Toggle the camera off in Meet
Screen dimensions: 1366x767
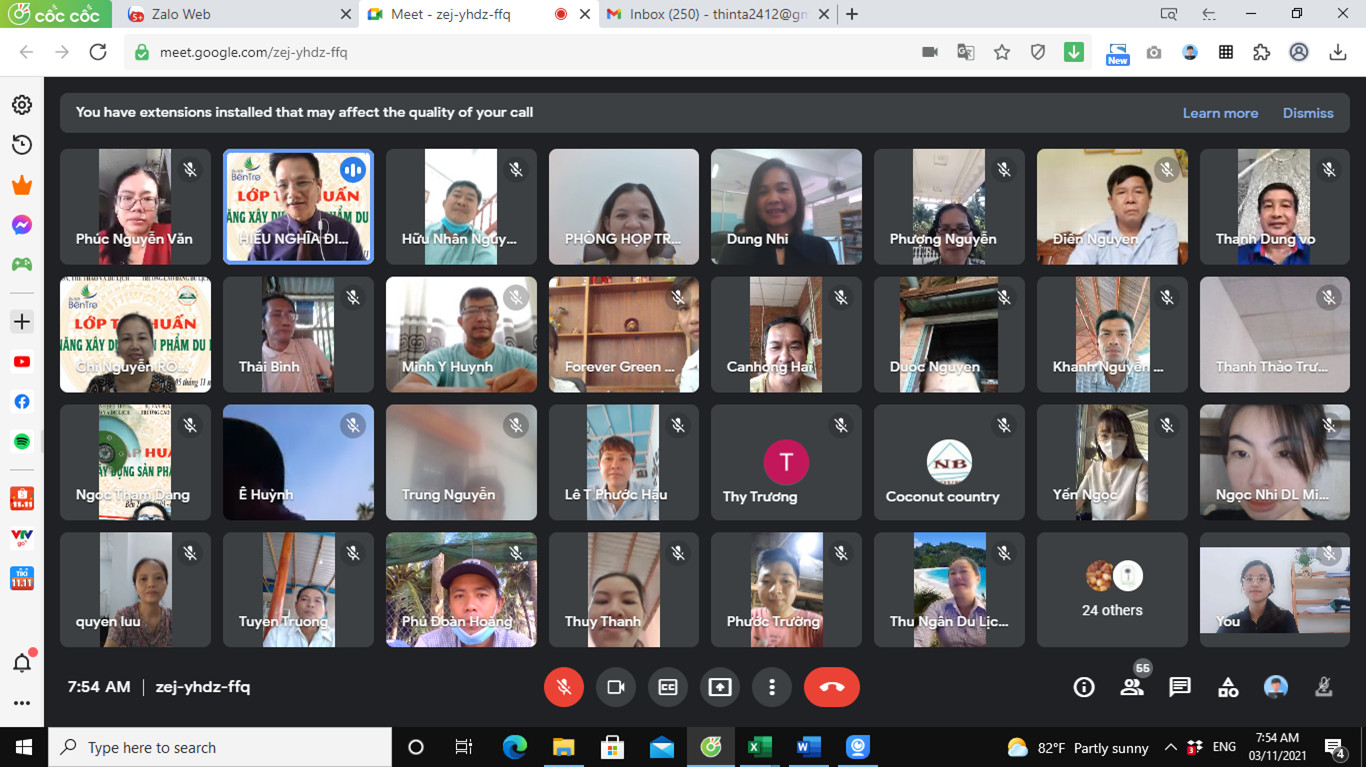616,687
